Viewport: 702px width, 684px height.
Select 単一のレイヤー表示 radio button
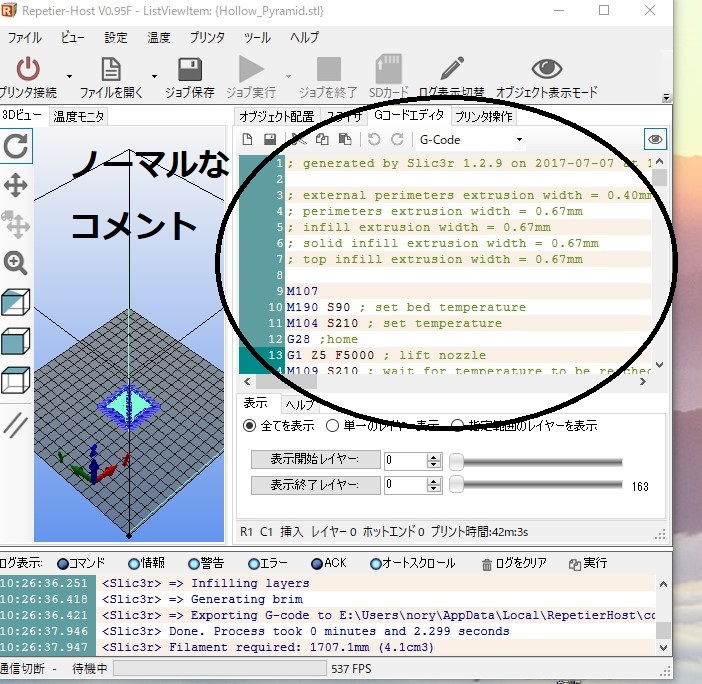pyautogui.click(x=332, y=425)
